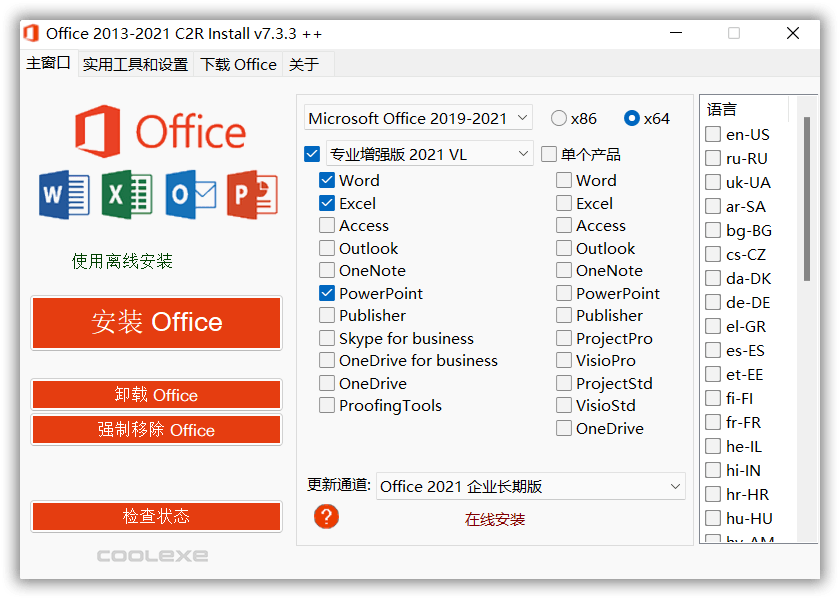Check Publisher in the suite list
840x599 pixels.
tap(327, 315)
